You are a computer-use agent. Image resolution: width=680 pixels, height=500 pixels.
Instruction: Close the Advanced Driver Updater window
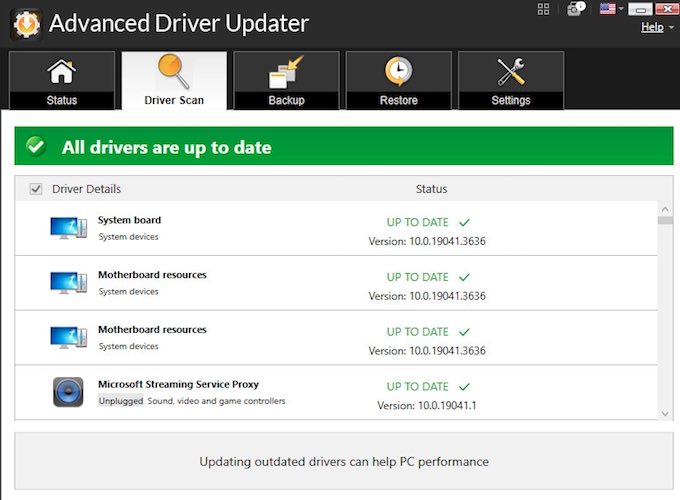coord(667,9)
